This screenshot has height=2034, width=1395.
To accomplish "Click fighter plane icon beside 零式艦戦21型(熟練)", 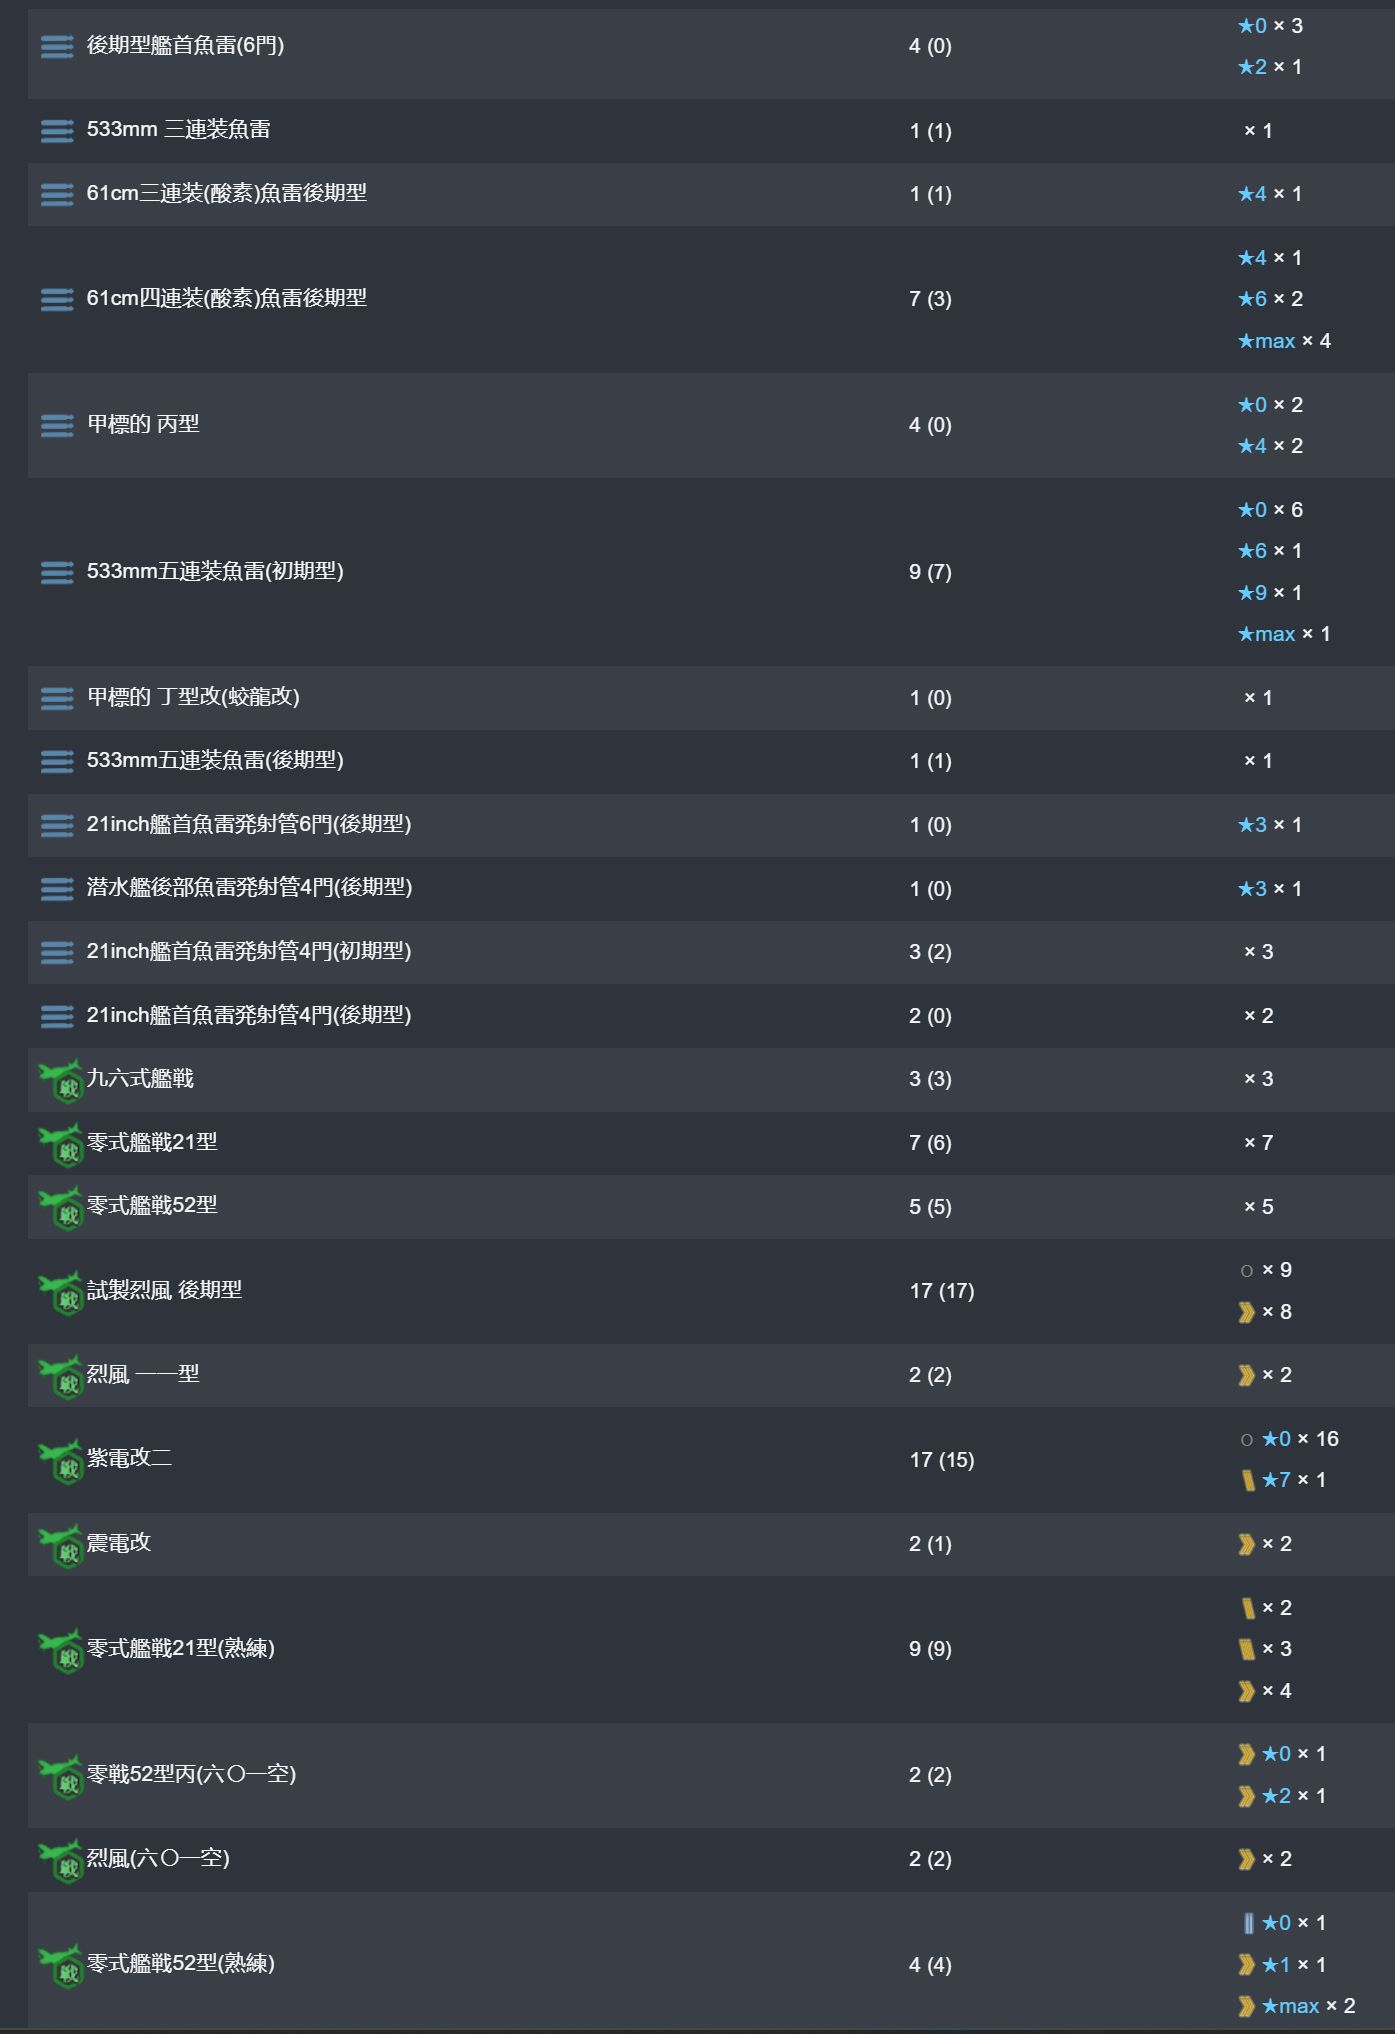I will point(61,1651).
